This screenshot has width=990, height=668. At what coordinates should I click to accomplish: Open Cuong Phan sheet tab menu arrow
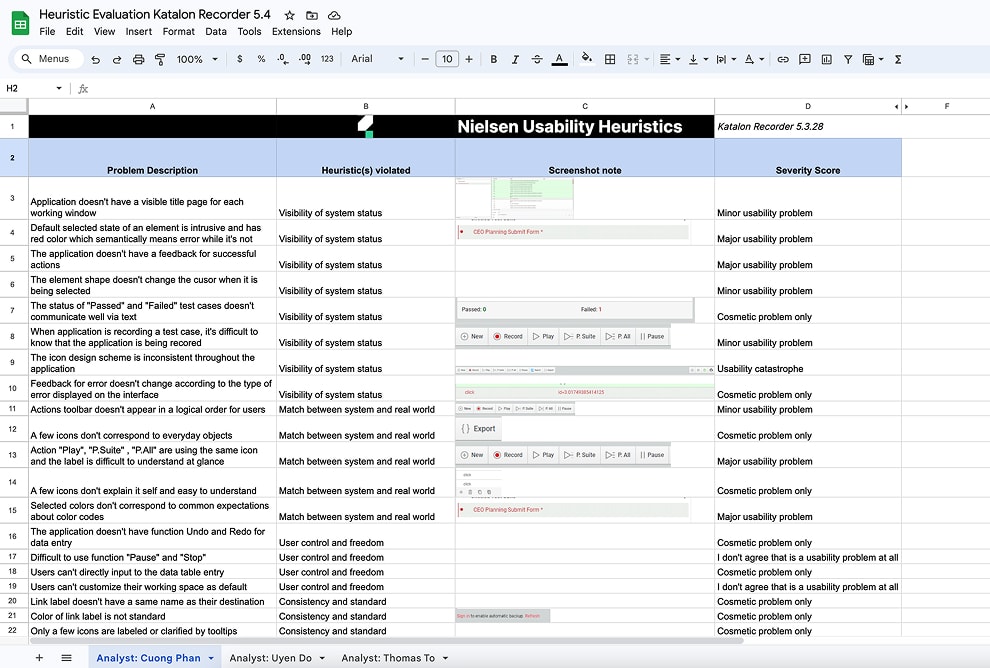(211, 658)
